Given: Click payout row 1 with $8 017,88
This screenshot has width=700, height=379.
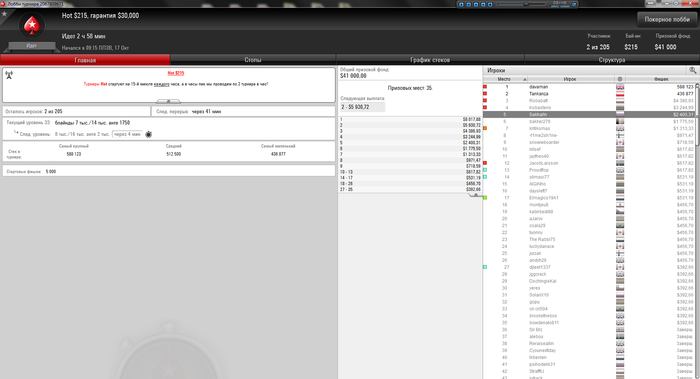Looking at the screenshot, I should [x=410, y=120].
